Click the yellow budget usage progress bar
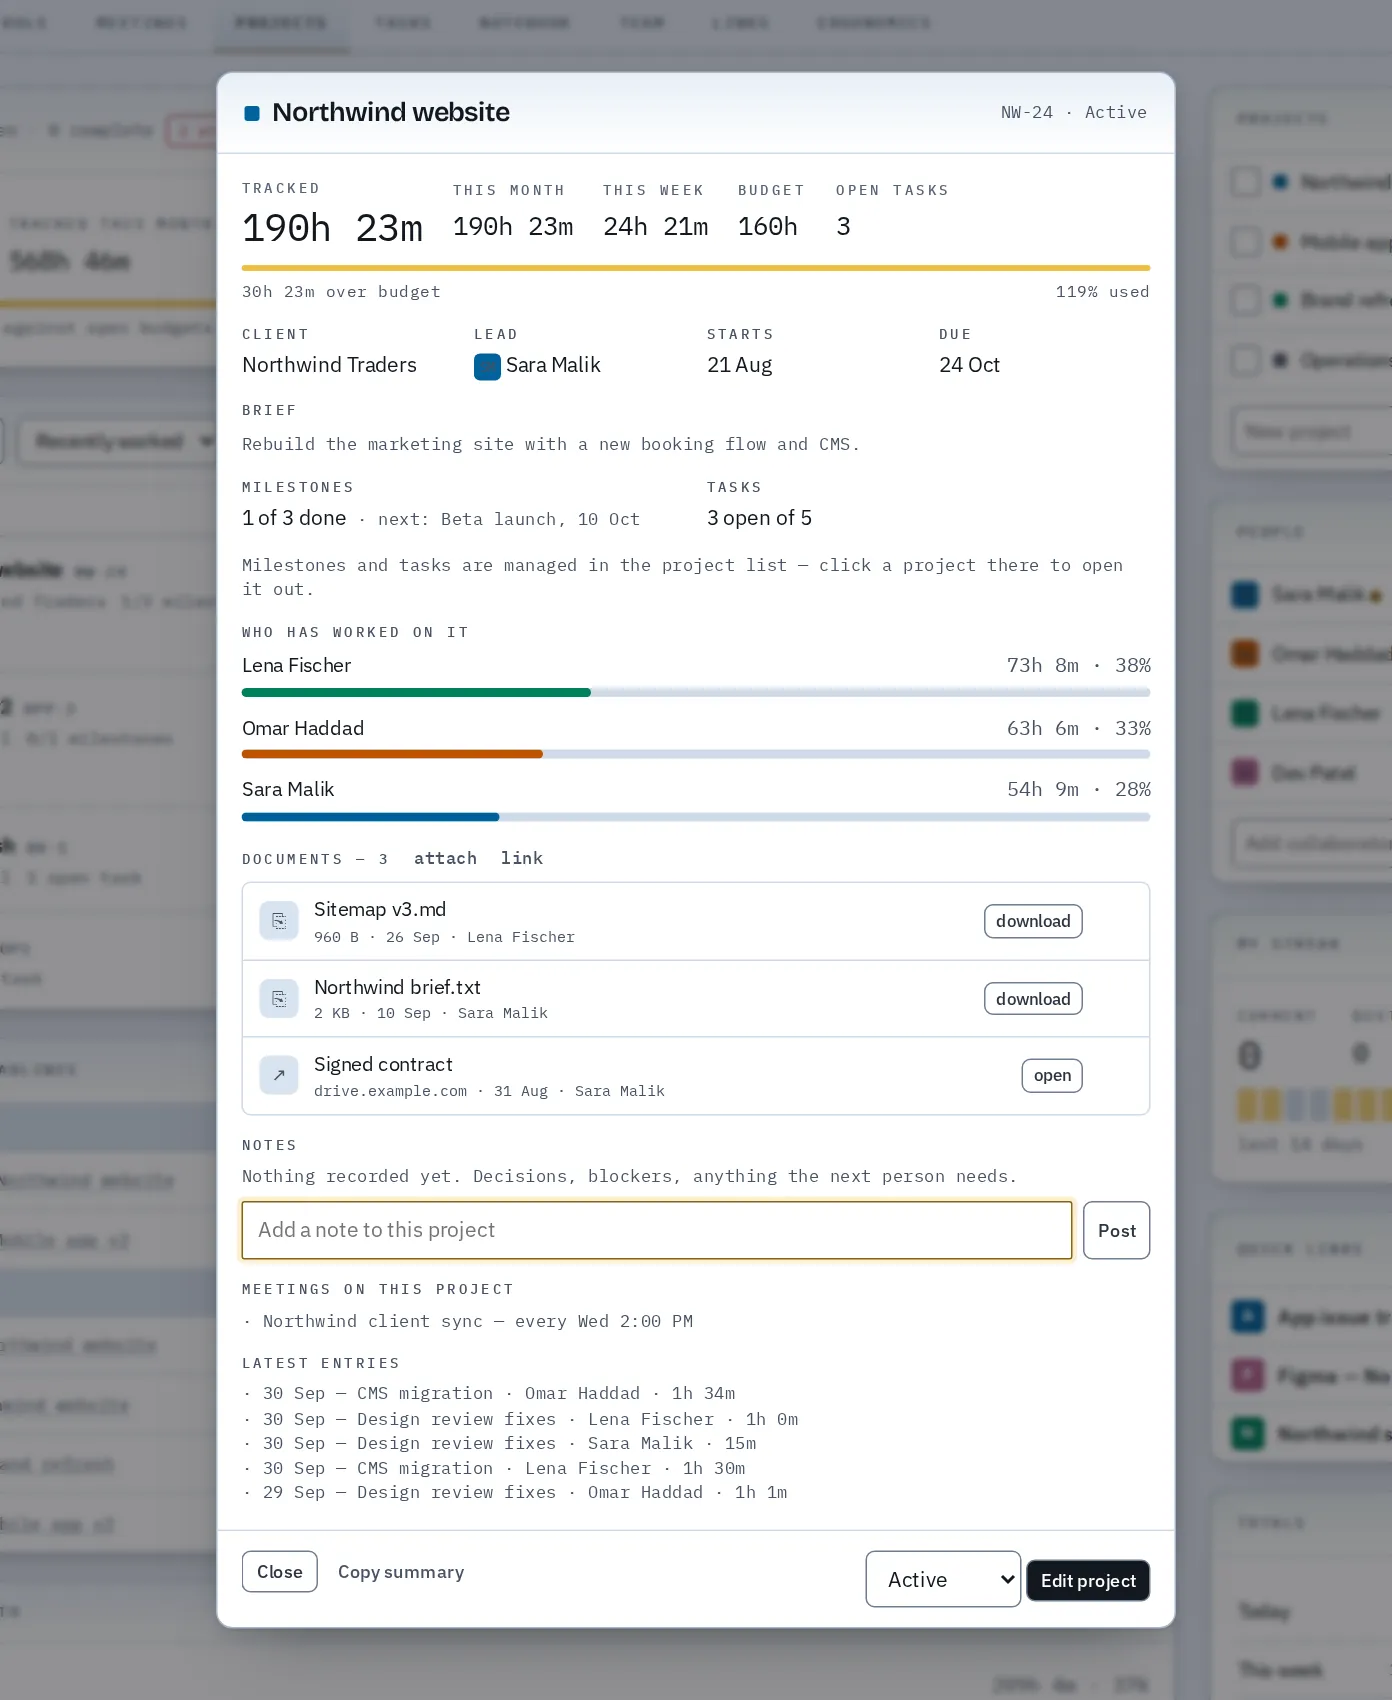The height and width of the screenshot is (1700, 1392). tap(696, 268)
